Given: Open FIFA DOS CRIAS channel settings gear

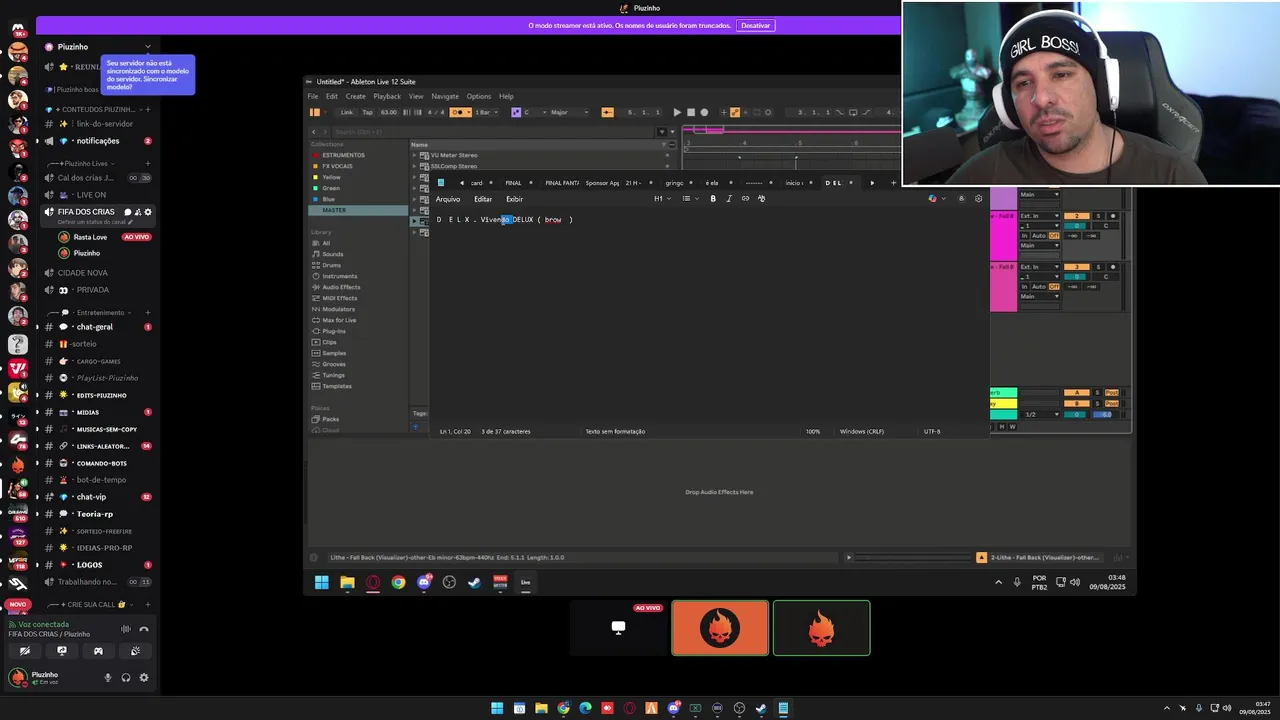Looking at the screenshot, I should click(x=148, y=212).
